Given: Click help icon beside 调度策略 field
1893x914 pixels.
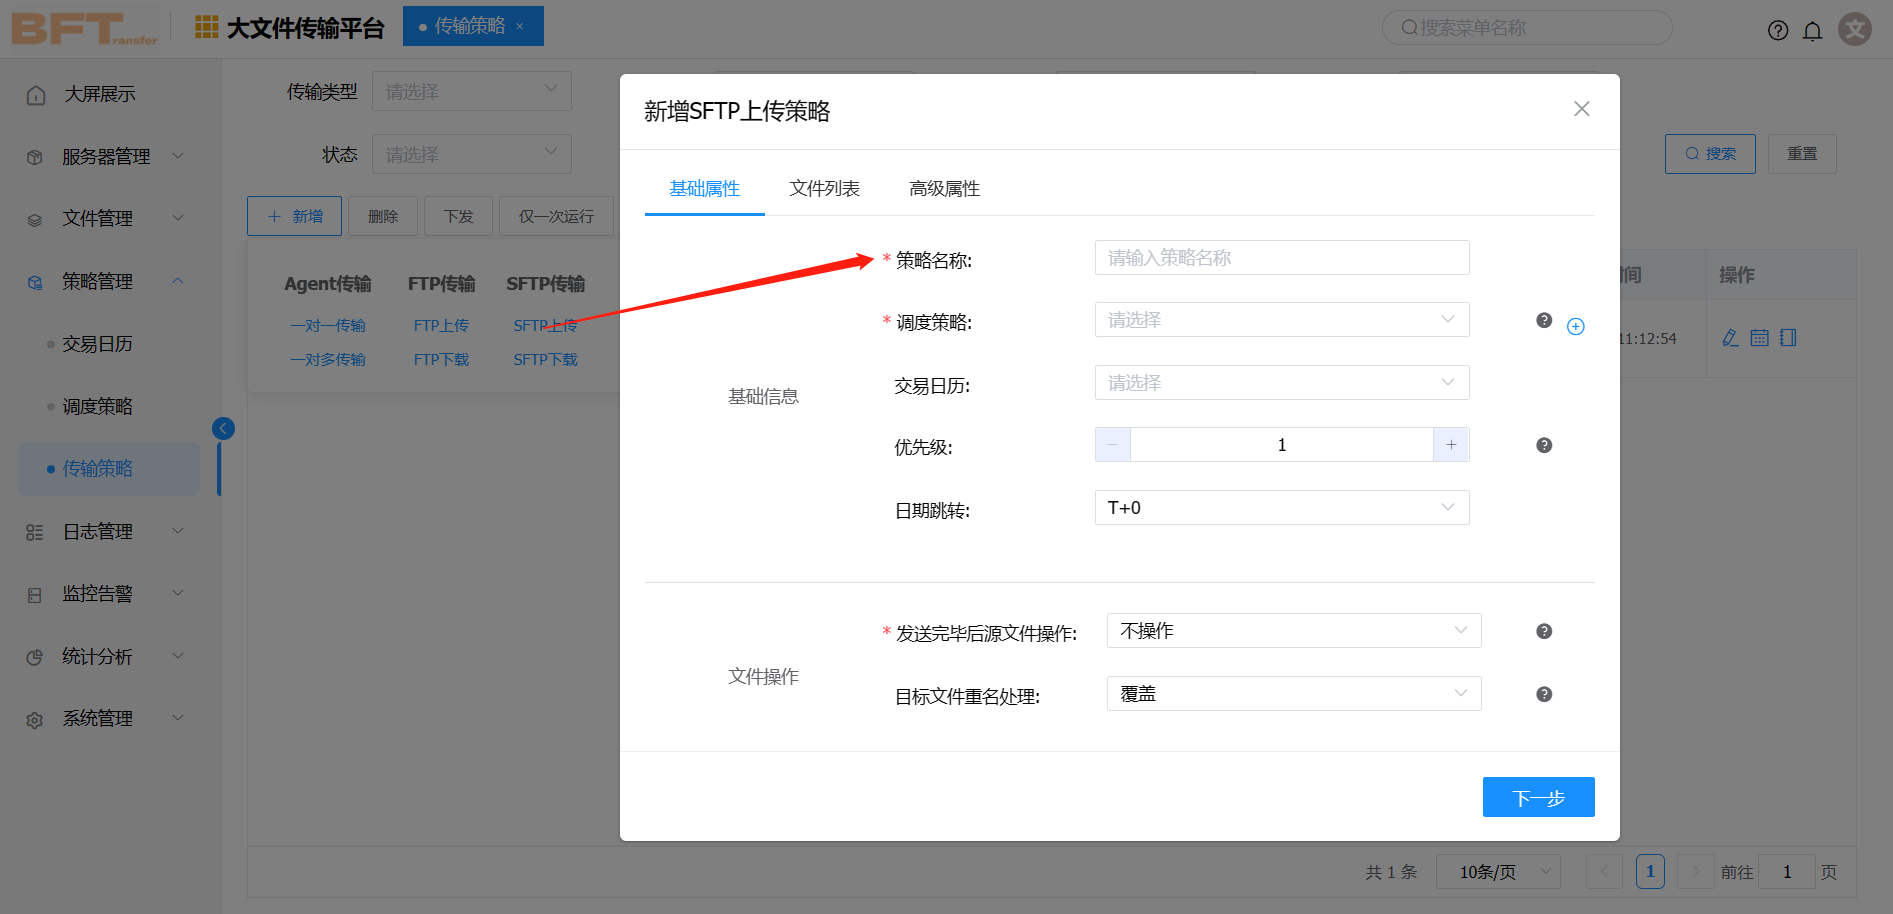Looking at the screenshot, I should [1544, 321].
